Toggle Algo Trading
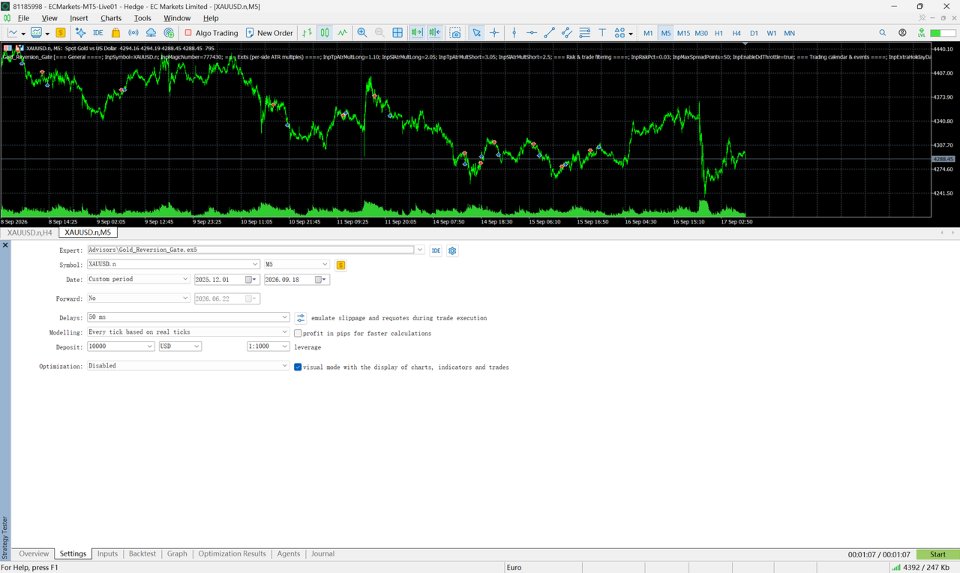Image resolution: width=960 pixels, height=573 pixels. point(211,33)
